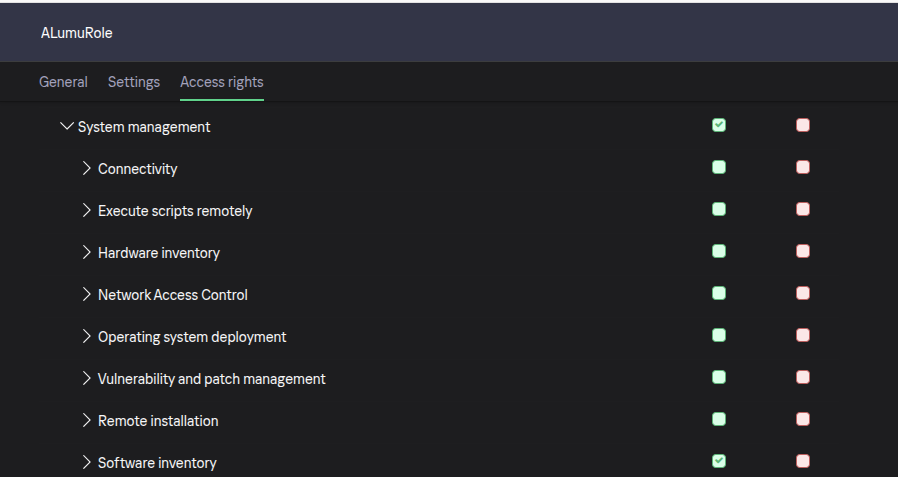898x477 pixels.
Task: Open the General tab
Action: click(x=63, y=82)
